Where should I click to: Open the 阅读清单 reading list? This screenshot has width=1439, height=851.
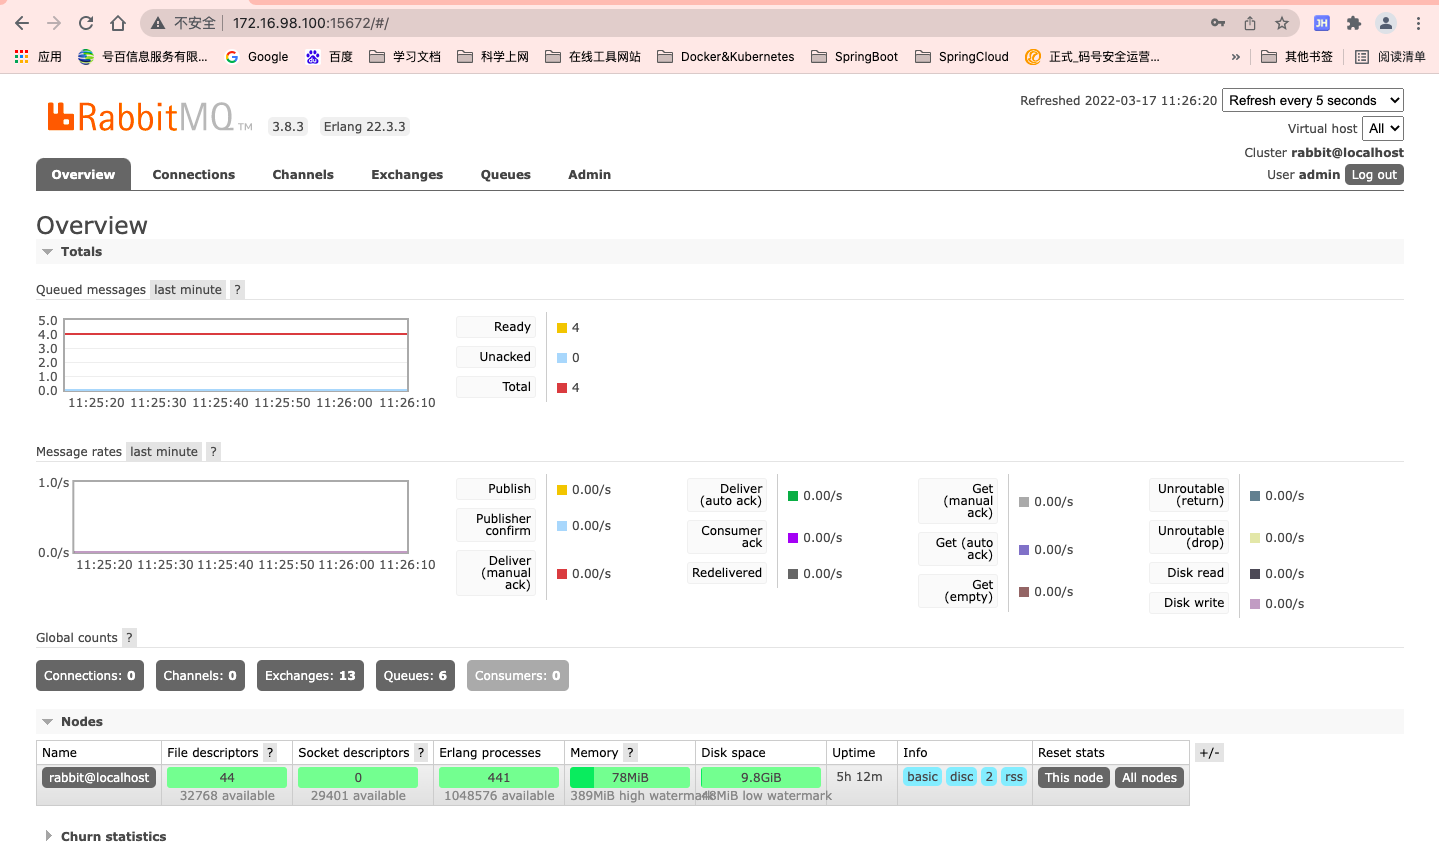click(1390, 57)
